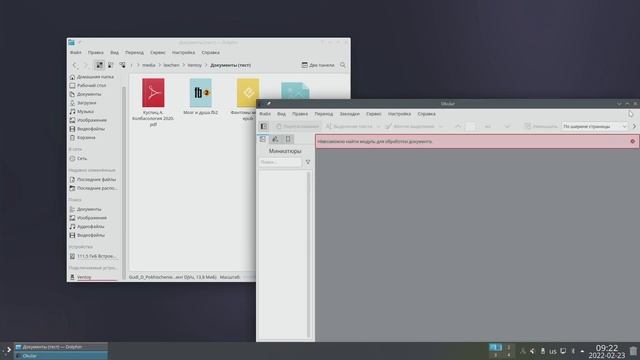Open Файл menu in Okular
Viewport: 640px width, 360px height.
[x=265, y=114]
